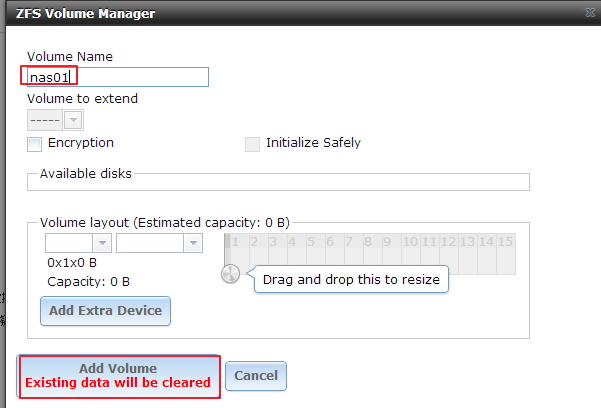Click the Drag and drop resize tooltip
The image size is (601, 408).
tap(351, 279)
